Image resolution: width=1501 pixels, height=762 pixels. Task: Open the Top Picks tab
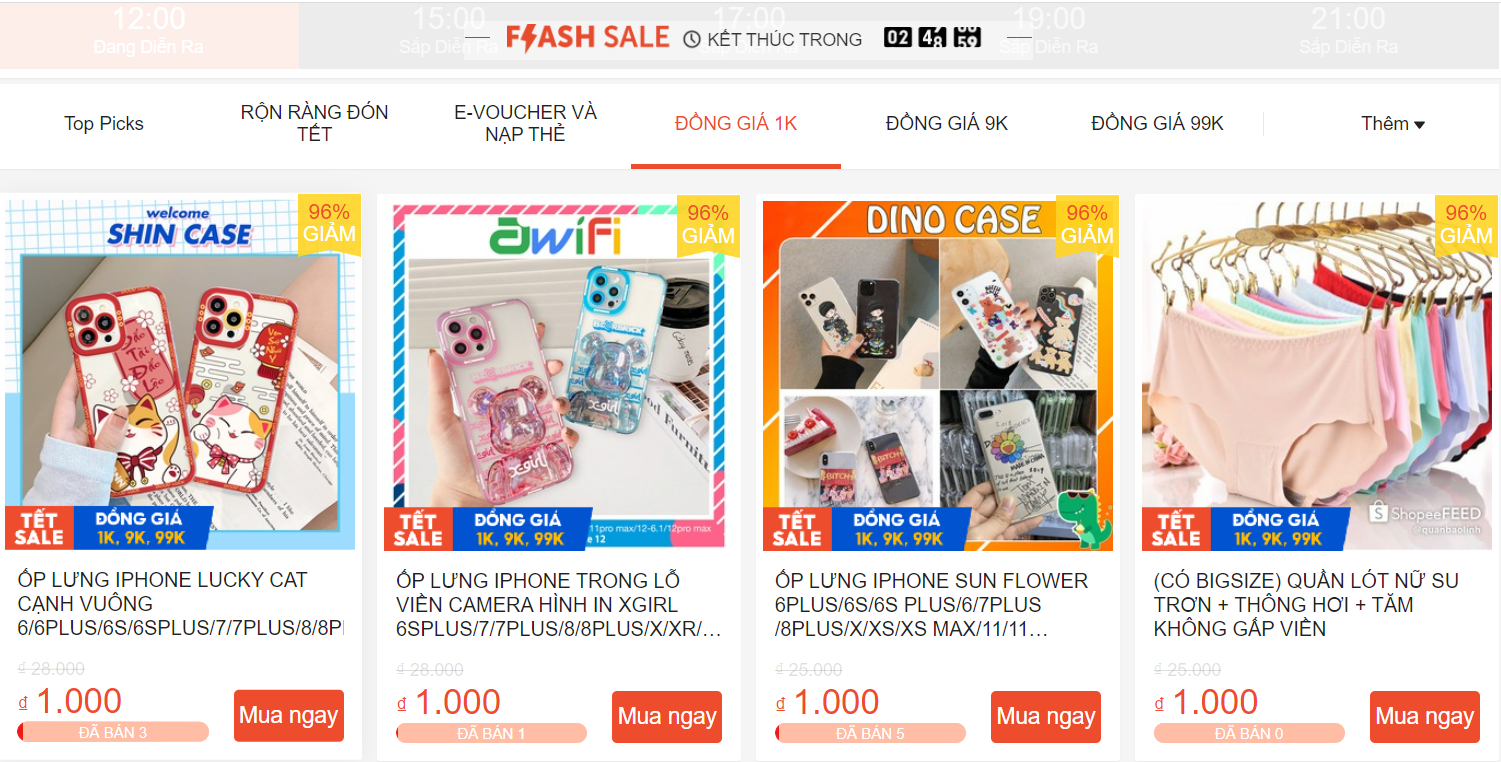click(x=104, y=124)
